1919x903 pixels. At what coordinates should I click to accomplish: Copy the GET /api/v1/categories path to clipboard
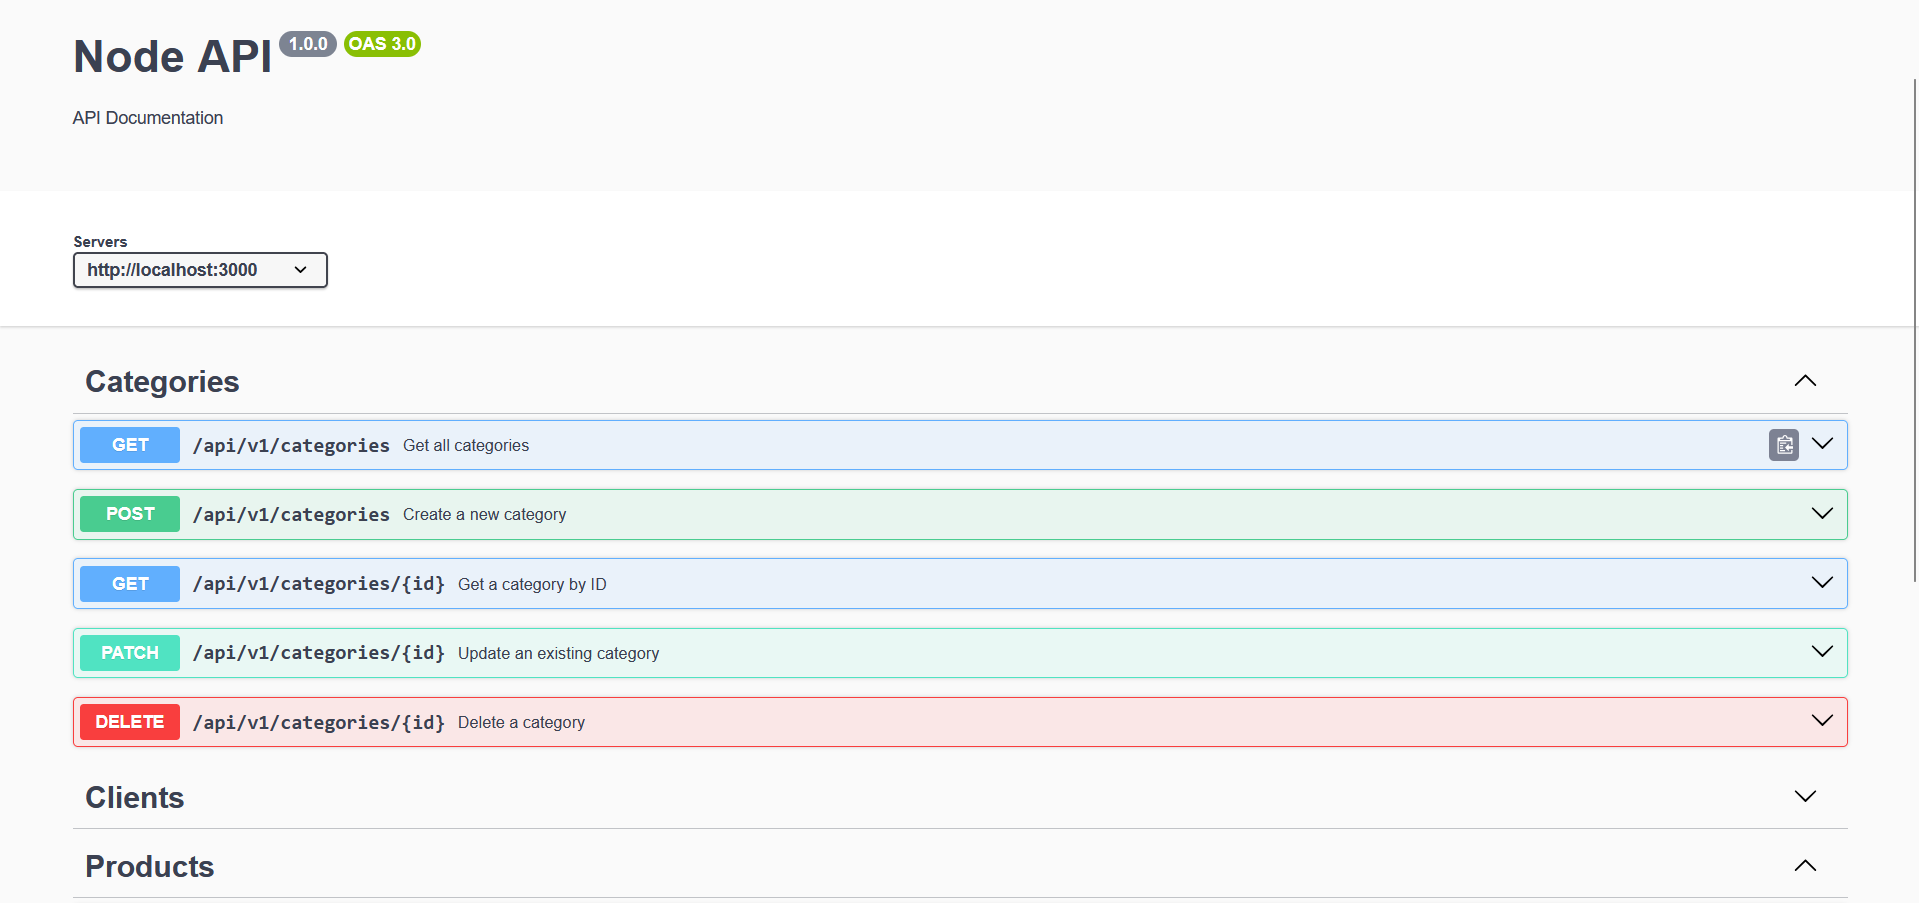tap(1783, 445)
